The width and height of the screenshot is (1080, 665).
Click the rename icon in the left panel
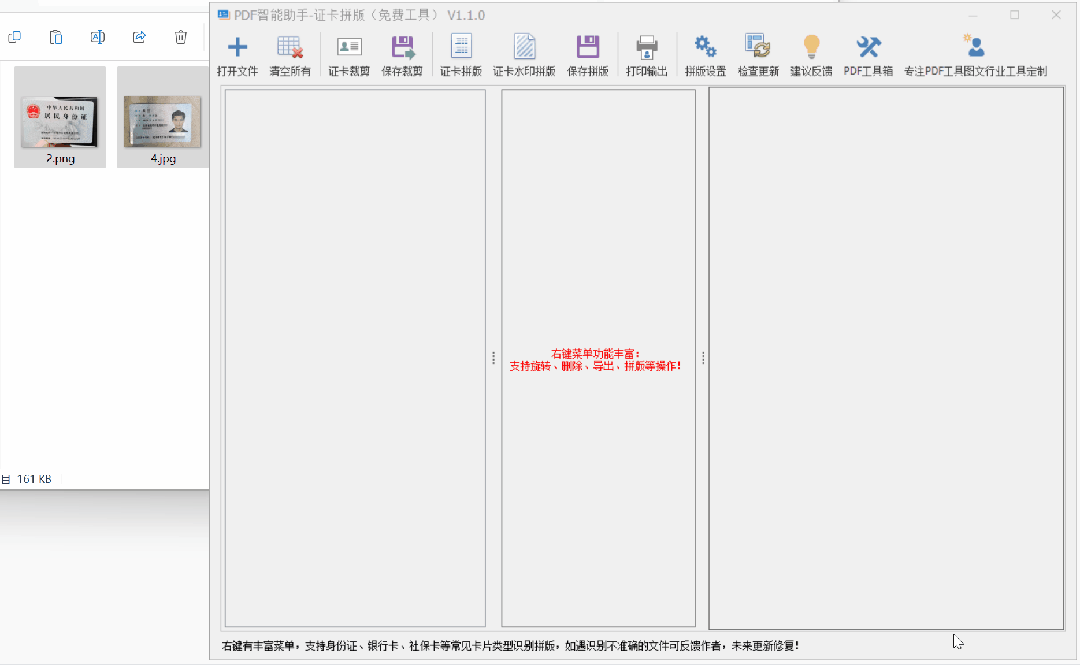(x=97, y=36)
